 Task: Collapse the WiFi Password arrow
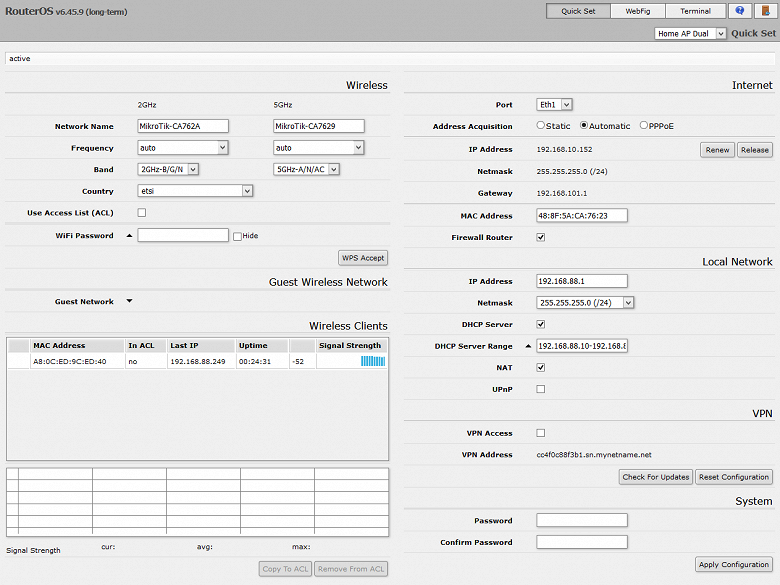tap(129, 236)
